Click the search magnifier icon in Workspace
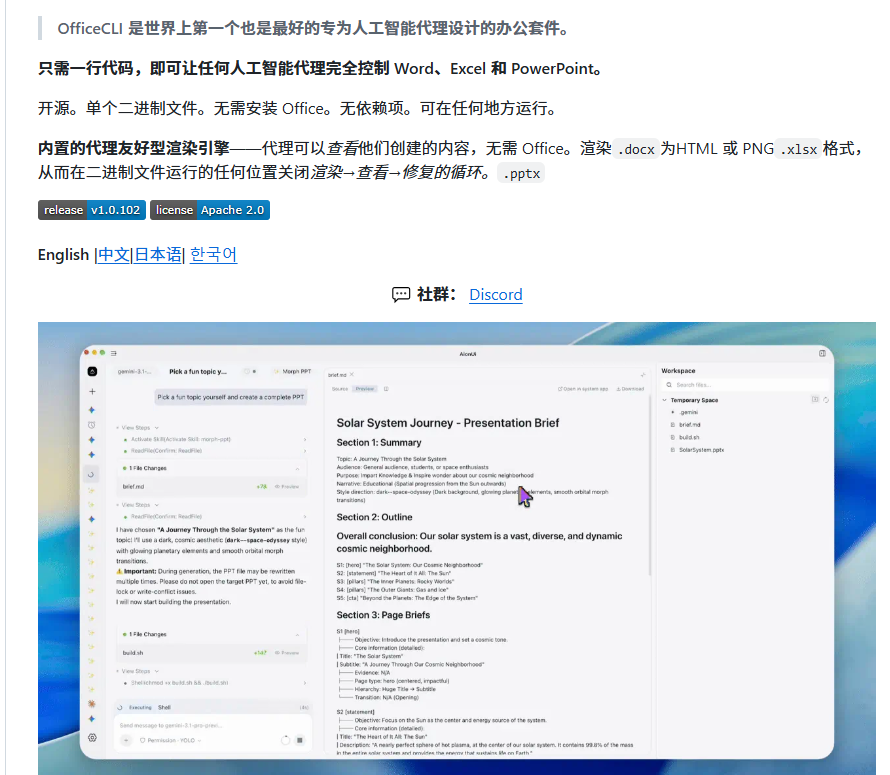The width and height of the screenshot is (890, 775). [x=669, y=385]
